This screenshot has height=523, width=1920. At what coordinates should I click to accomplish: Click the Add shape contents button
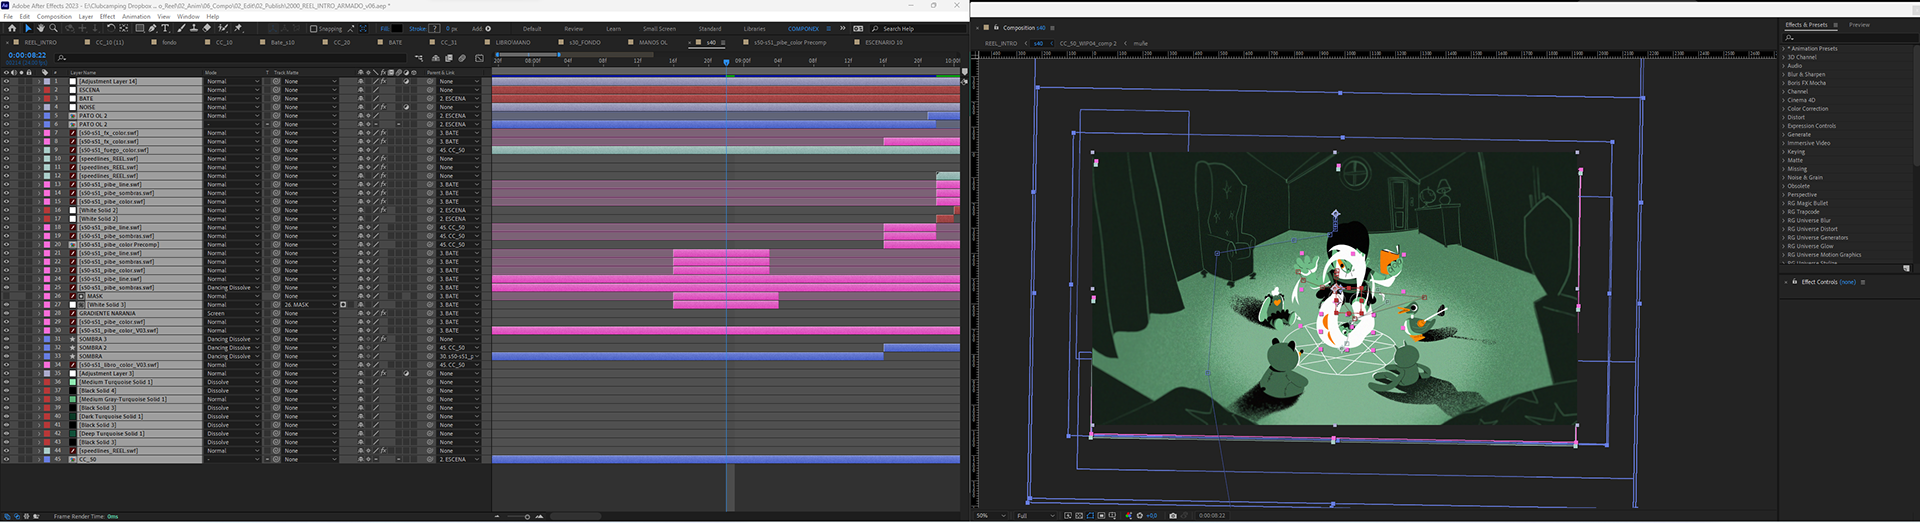click(488, 28)
